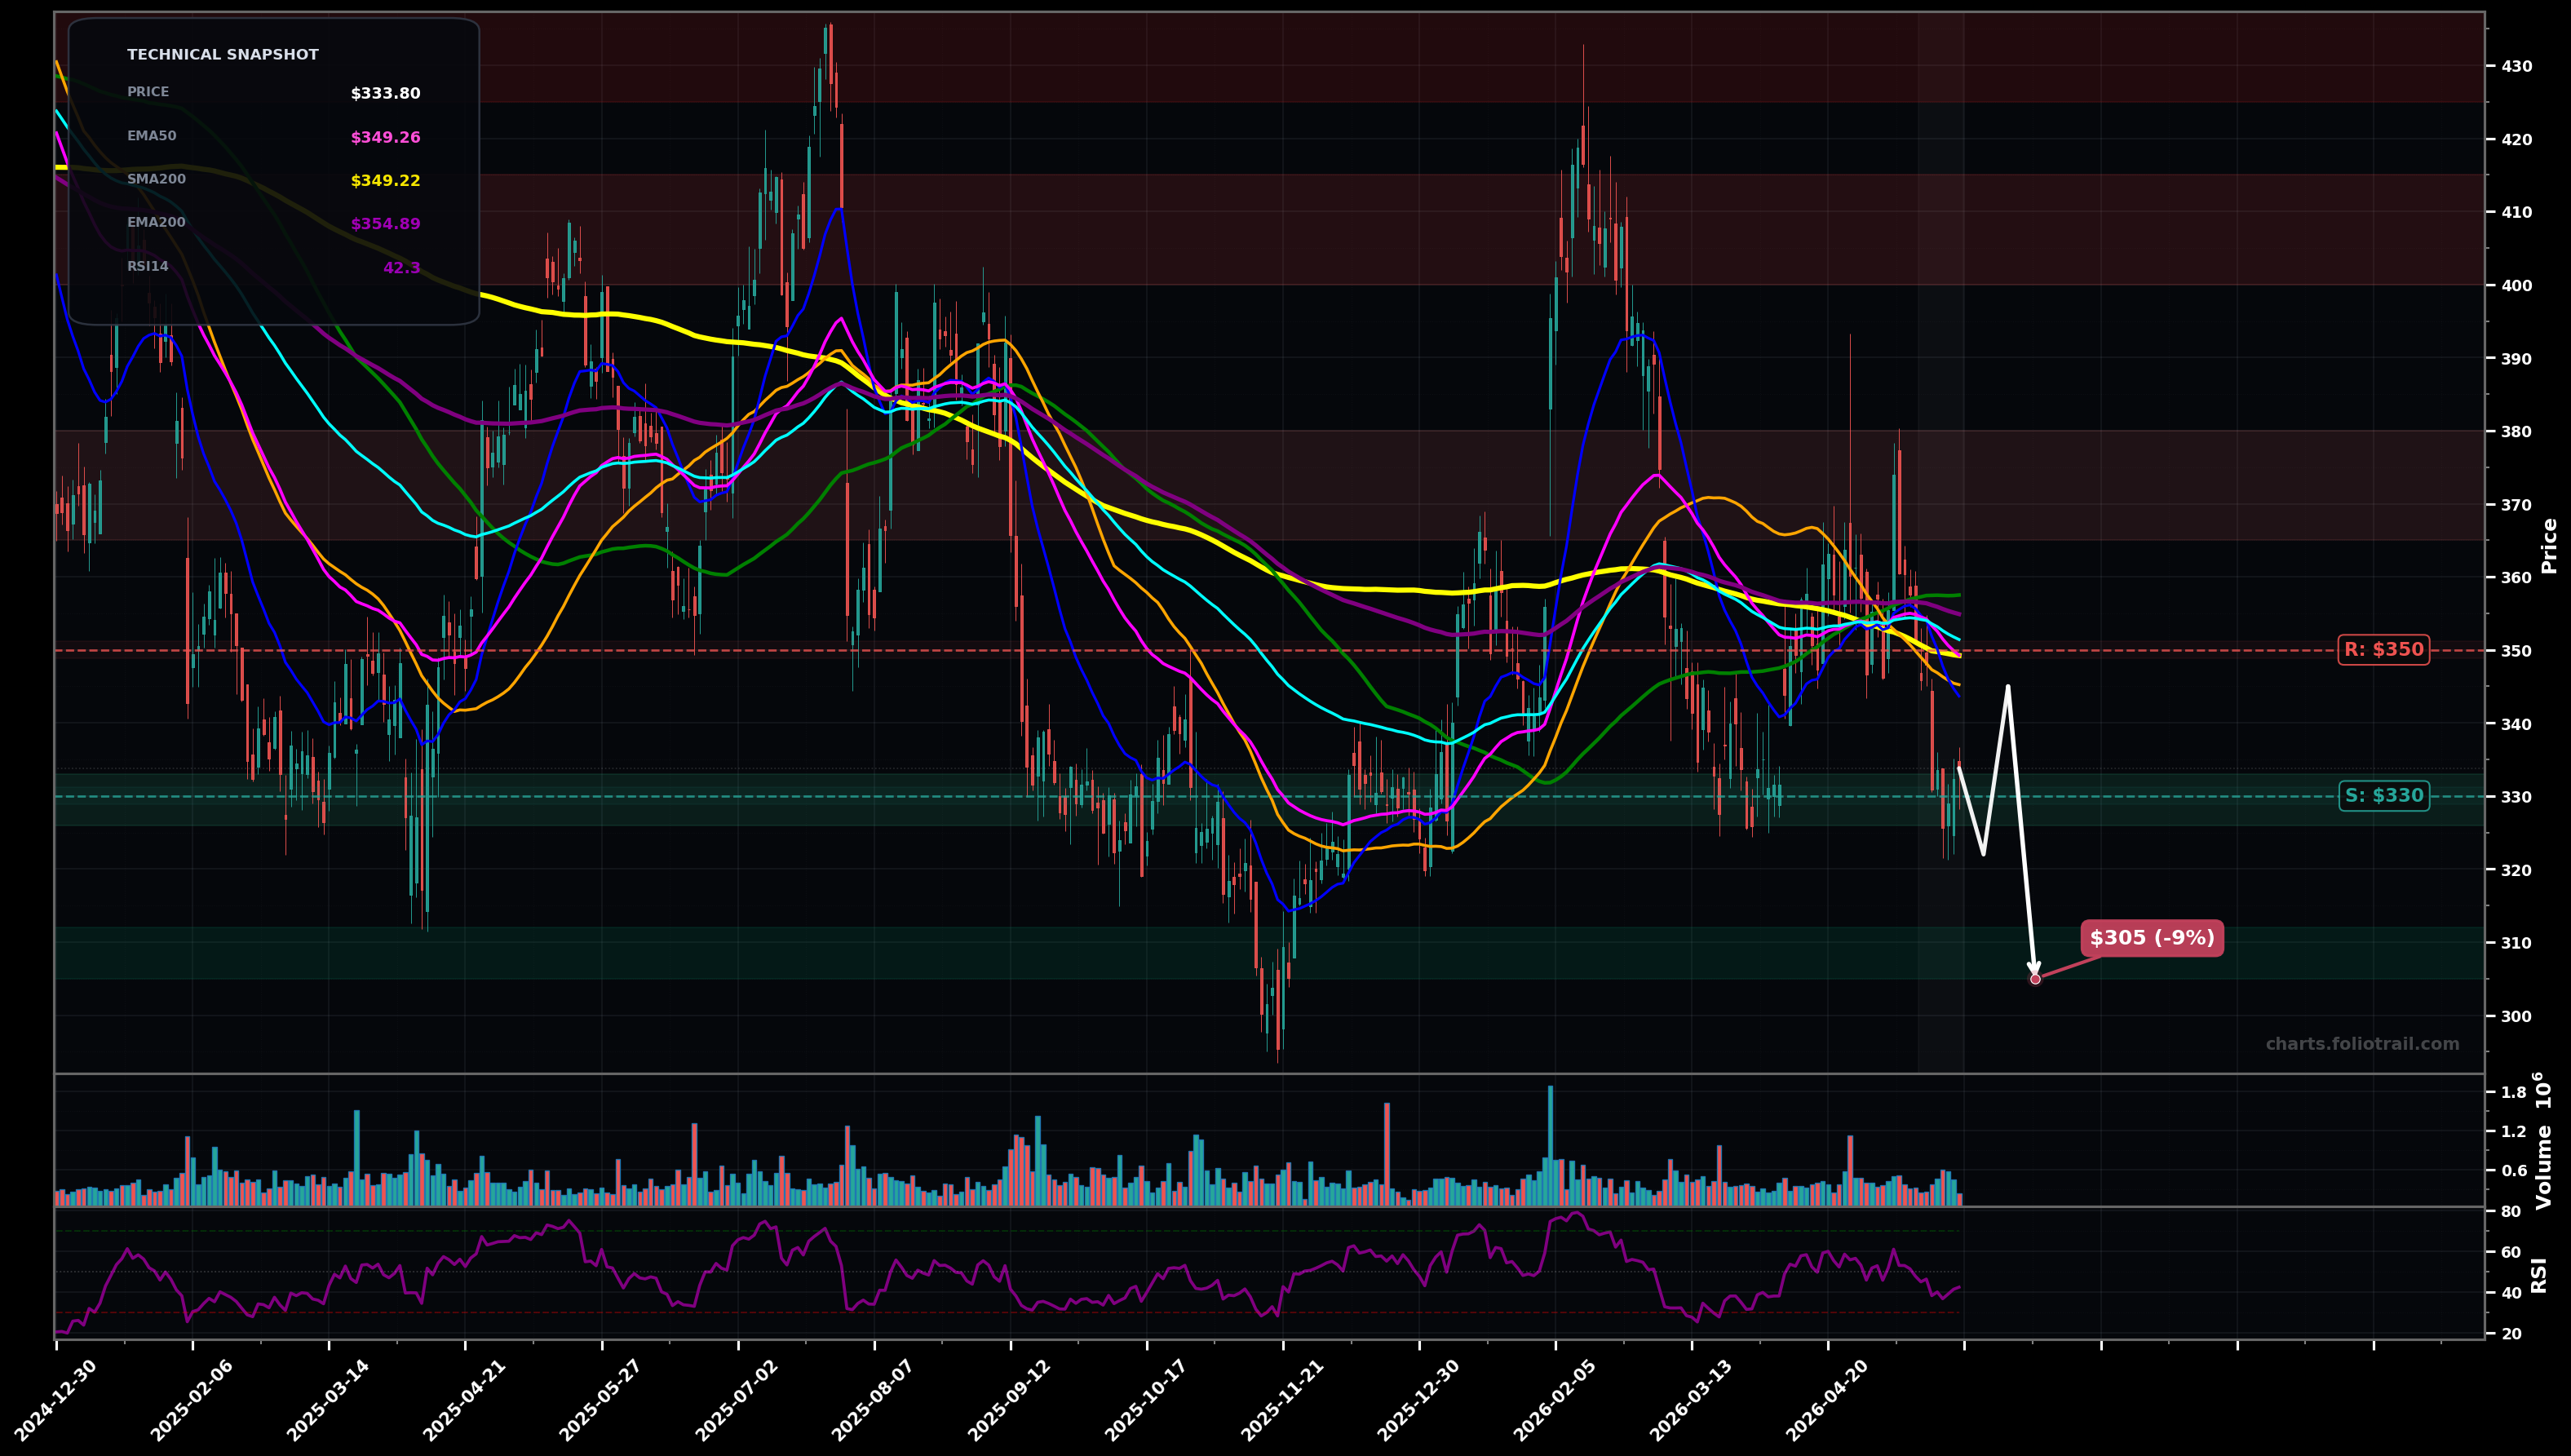Click the 2025-02-06 date axis label
This screenshot has height=1456, width=2571.
(x=192, y=1400)
